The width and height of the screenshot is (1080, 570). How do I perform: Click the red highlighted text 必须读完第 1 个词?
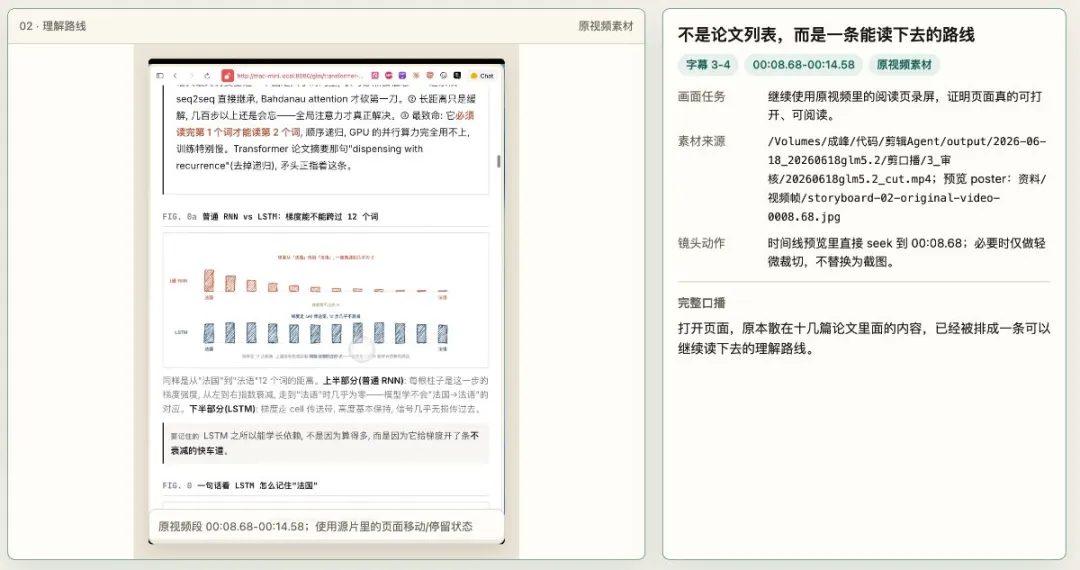pos(325,124)
